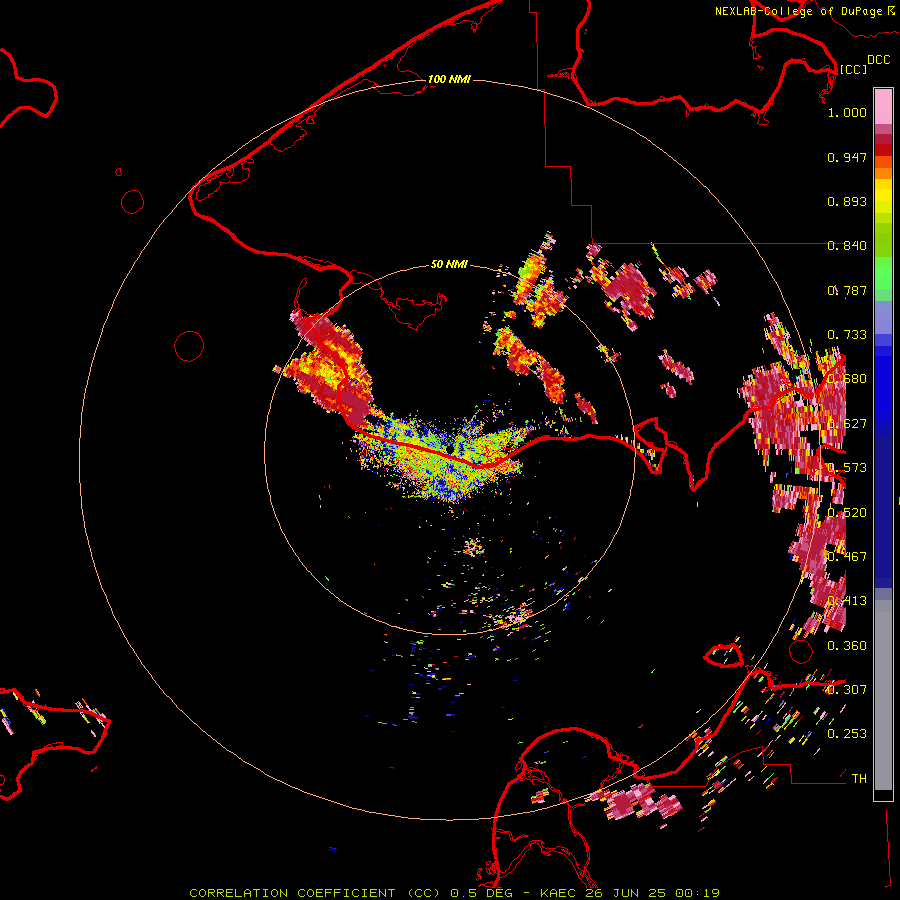Viewport: 900px width, 900px height.
Task: Pick the gray segment of color bar
Action: [x=883, y=695]
